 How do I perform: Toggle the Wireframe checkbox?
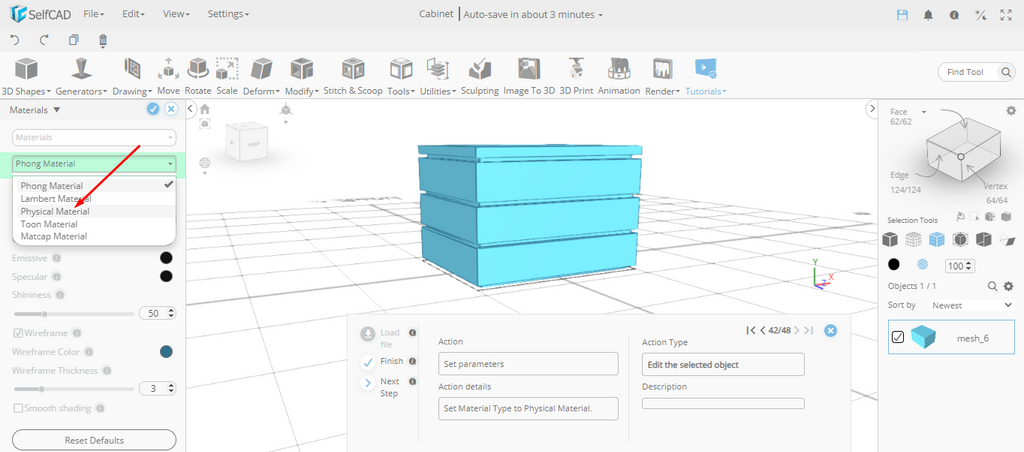(x=19, y=333)
